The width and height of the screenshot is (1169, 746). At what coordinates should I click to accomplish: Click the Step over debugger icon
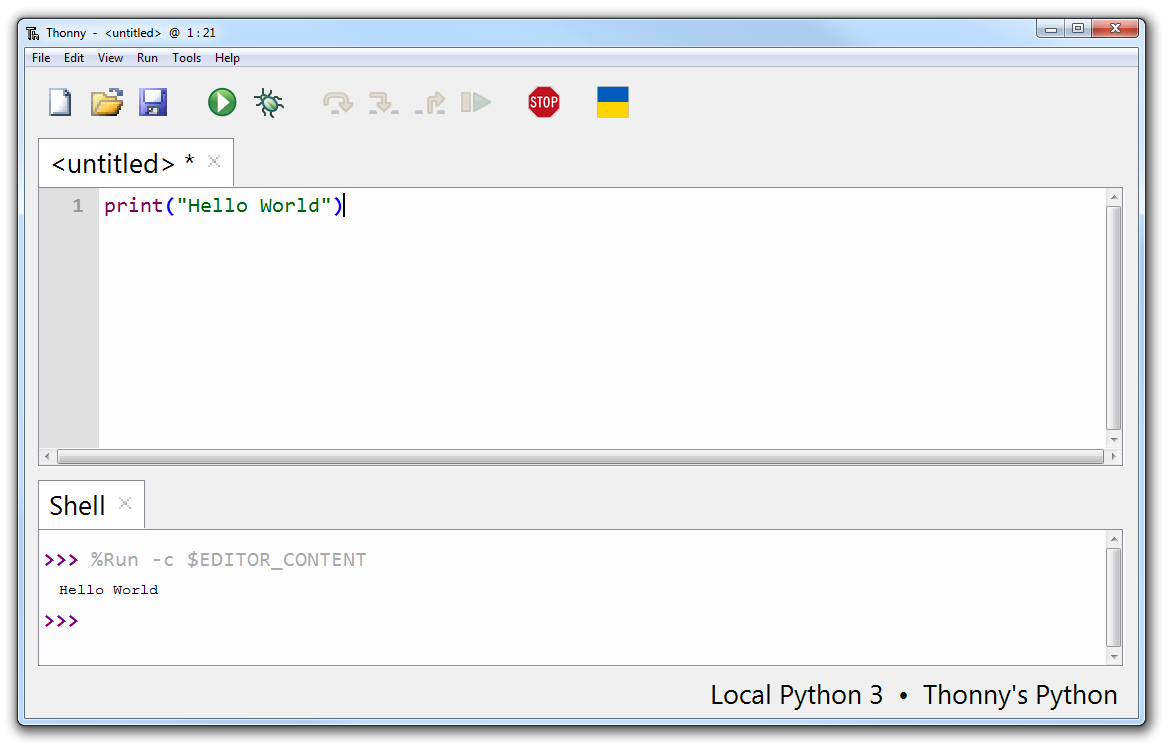(338, 102)
